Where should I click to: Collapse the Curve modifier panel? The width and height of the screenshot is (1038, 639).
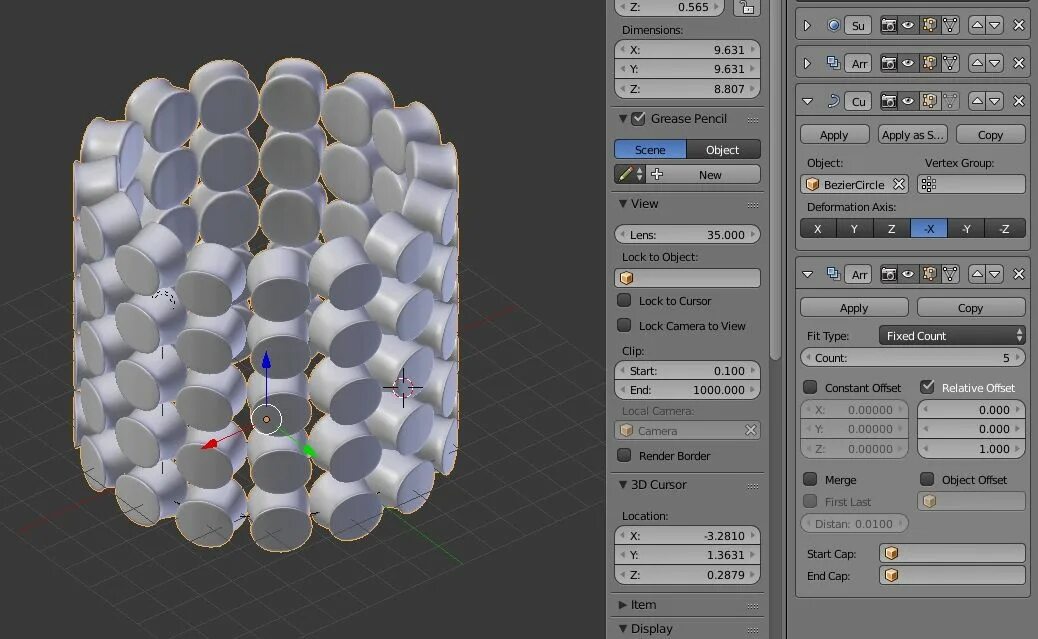807,101
